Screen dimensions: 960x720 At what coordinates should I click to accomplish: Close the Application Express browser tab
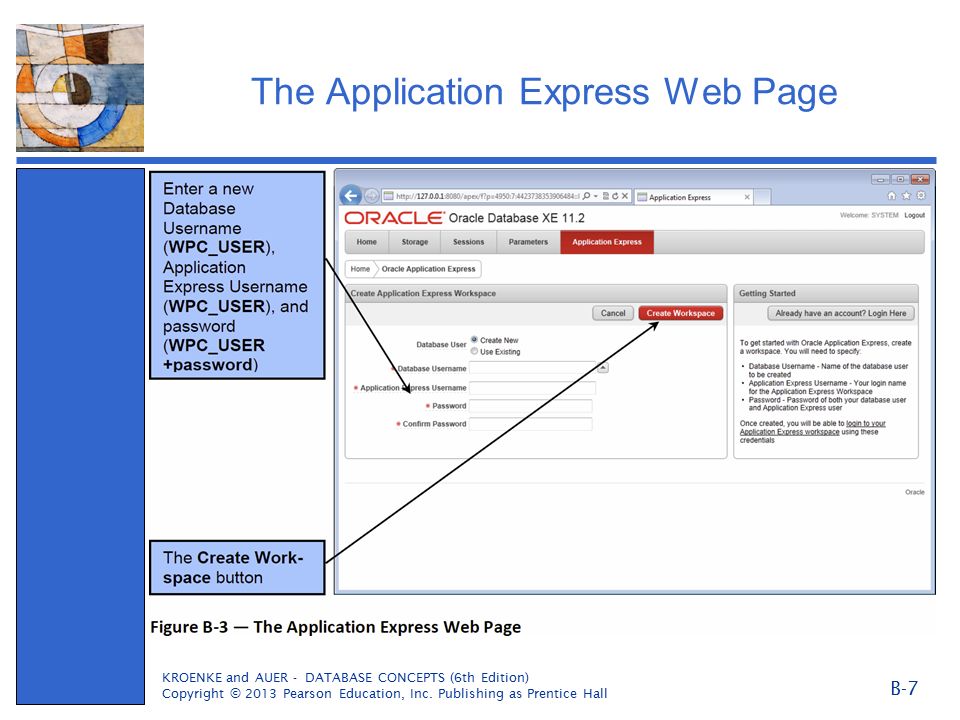(747, 197)
